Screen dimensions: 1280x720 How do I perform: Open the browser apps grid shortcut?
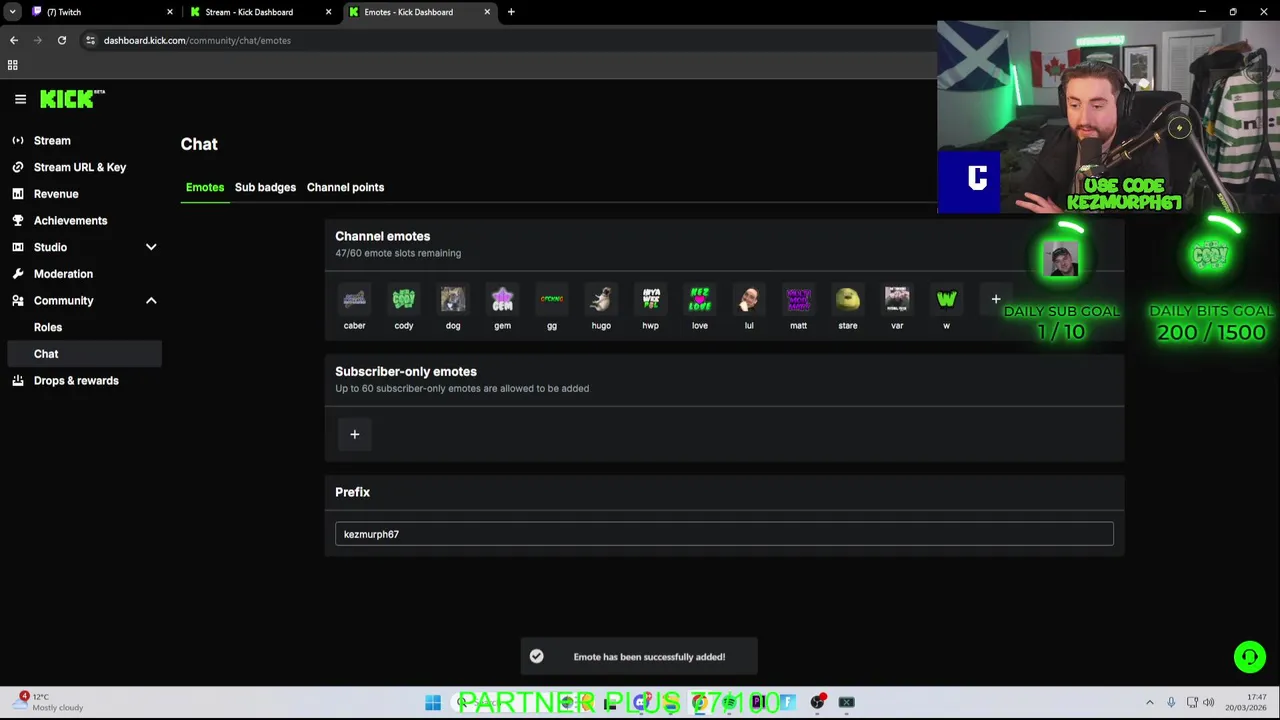(x=12, y=65)
